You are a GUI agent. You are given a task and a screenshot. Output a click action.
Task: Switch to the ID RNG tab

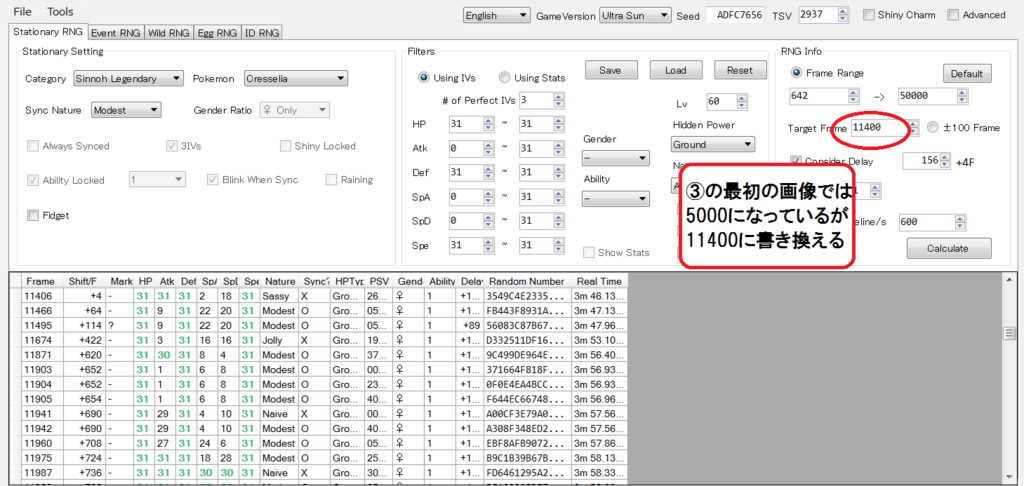(x=262, y=33)
